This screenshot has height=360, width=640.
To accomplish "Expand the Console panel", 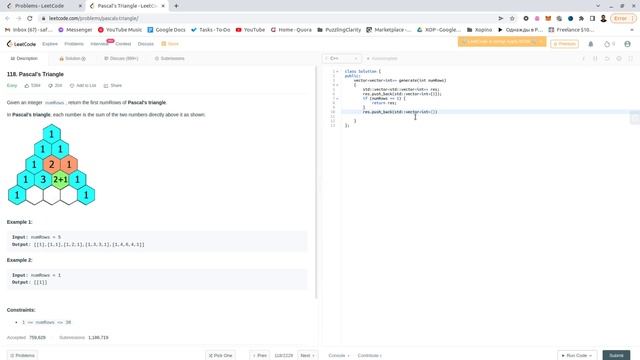I will pos(339,356).
